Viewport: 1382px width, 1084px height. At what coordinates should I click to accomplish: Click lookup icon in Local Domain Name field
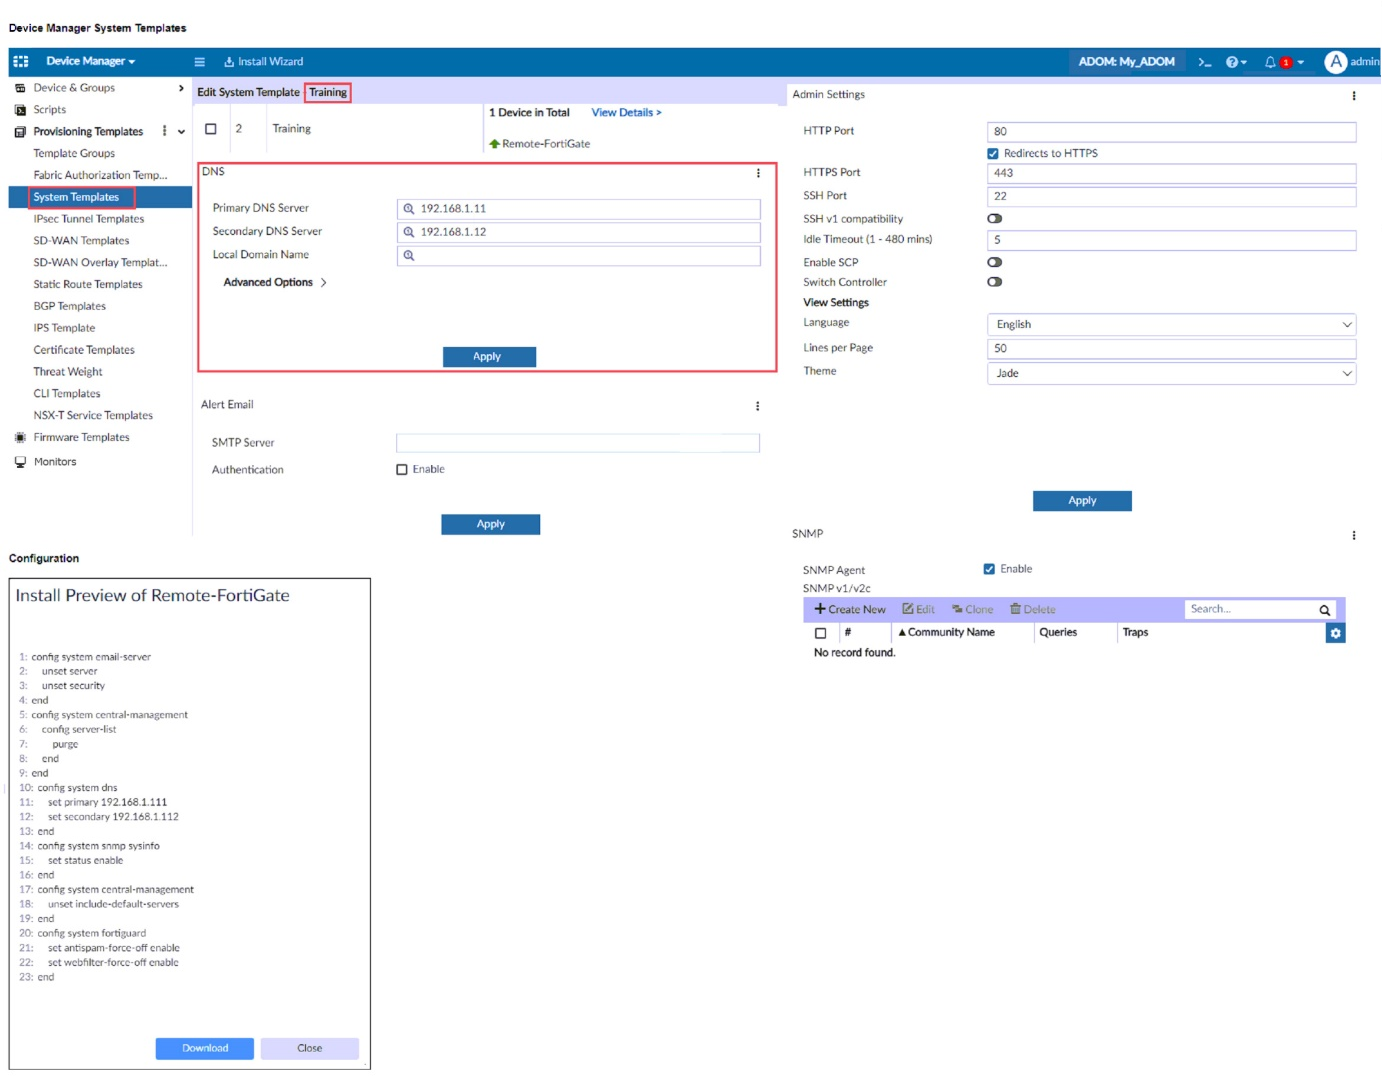pyautogui.click(x=408, y=255)
